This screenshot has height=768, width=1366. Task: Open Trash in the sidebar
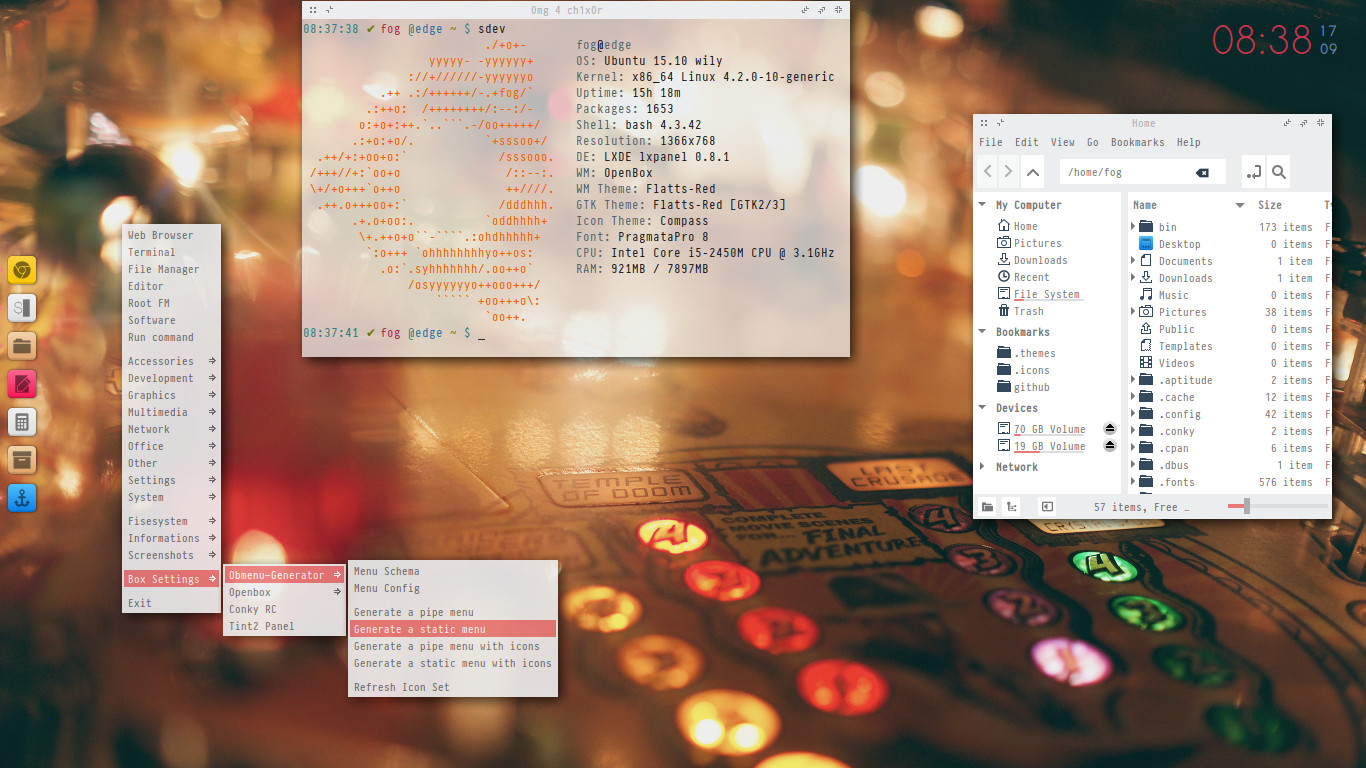1028,311
